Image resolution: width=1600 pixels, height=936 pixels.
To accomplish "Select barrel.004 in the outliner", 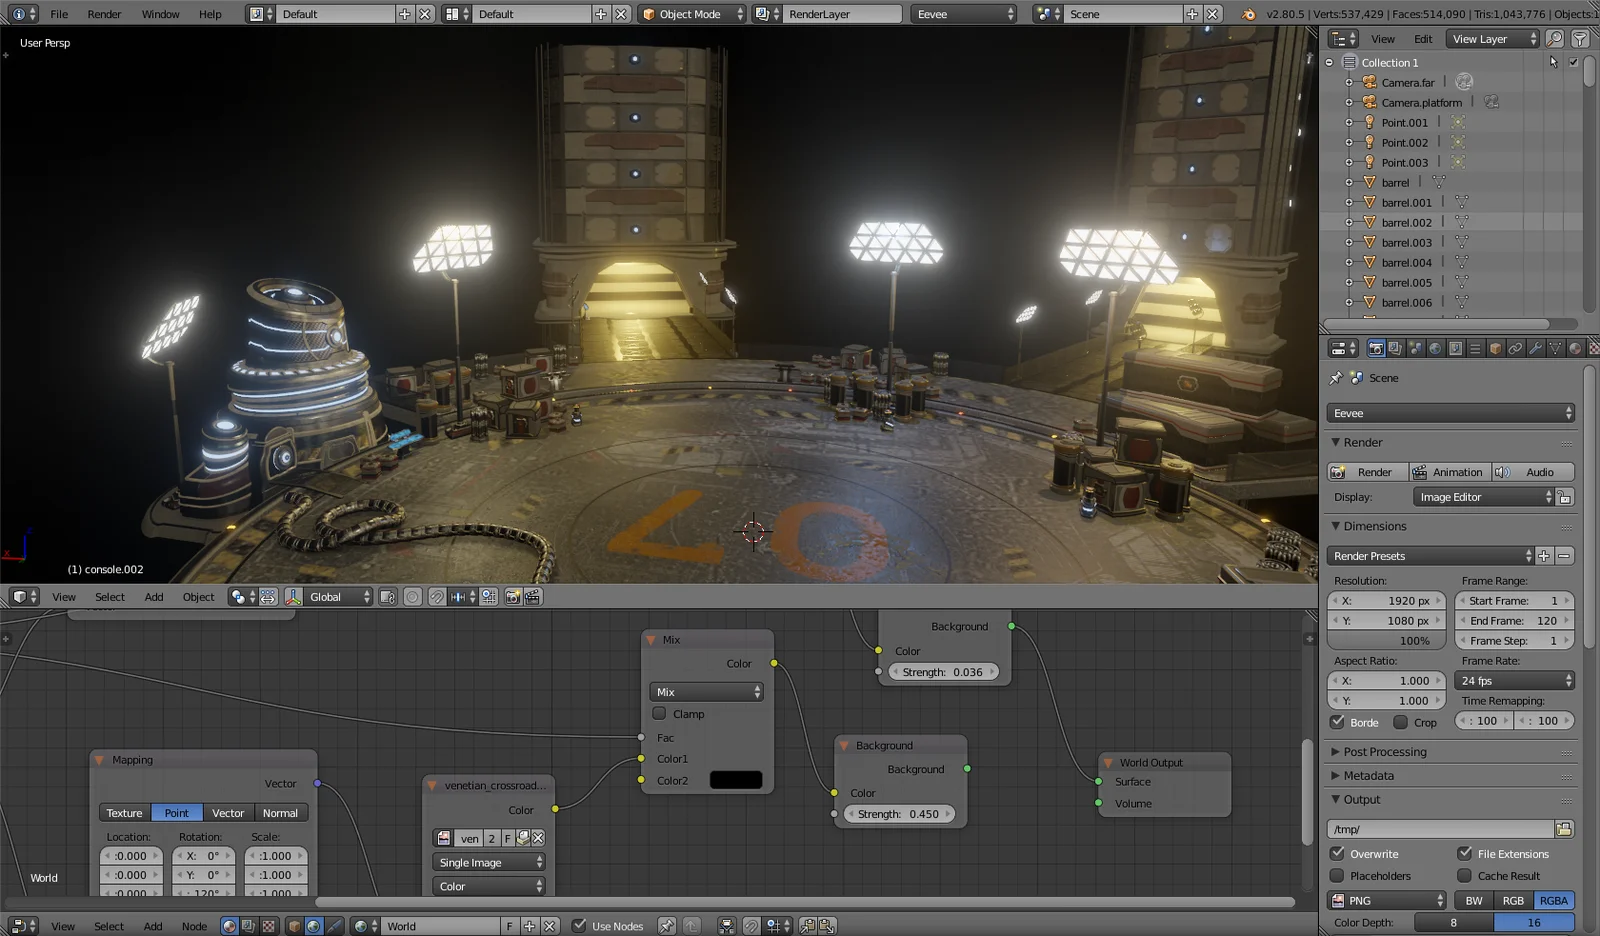I will pyautogui.click(x=1405, y=262).
